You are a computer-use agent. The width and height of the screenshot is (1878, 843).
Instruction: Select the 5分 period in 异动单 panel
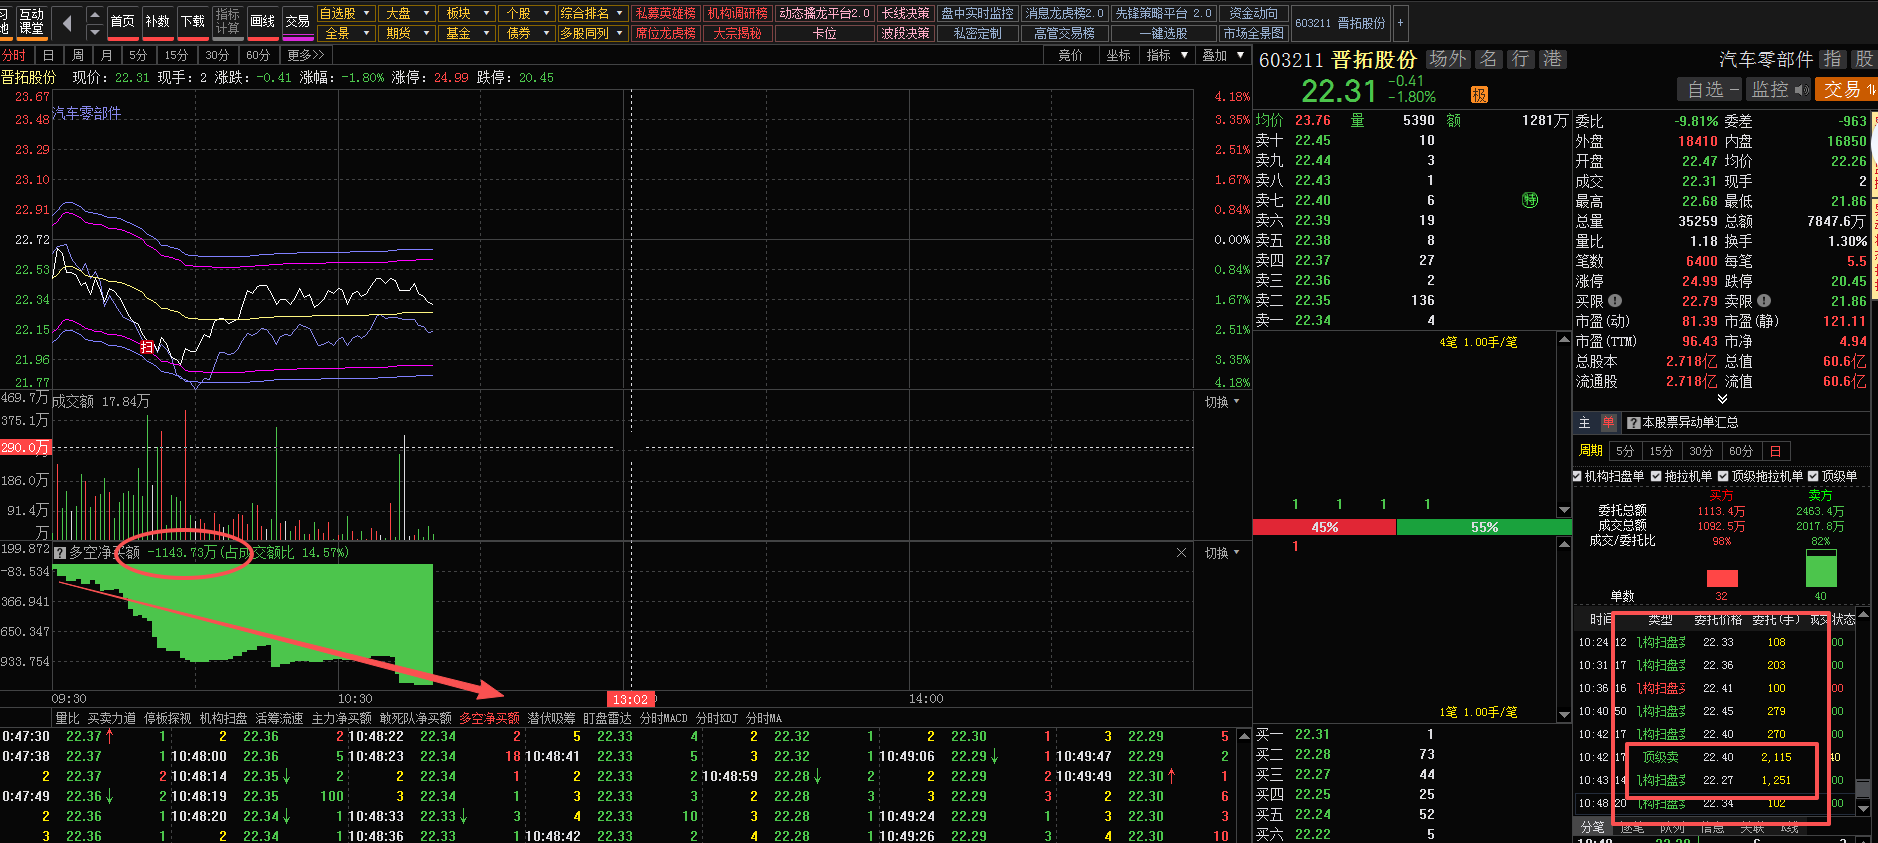[1625, 451]
